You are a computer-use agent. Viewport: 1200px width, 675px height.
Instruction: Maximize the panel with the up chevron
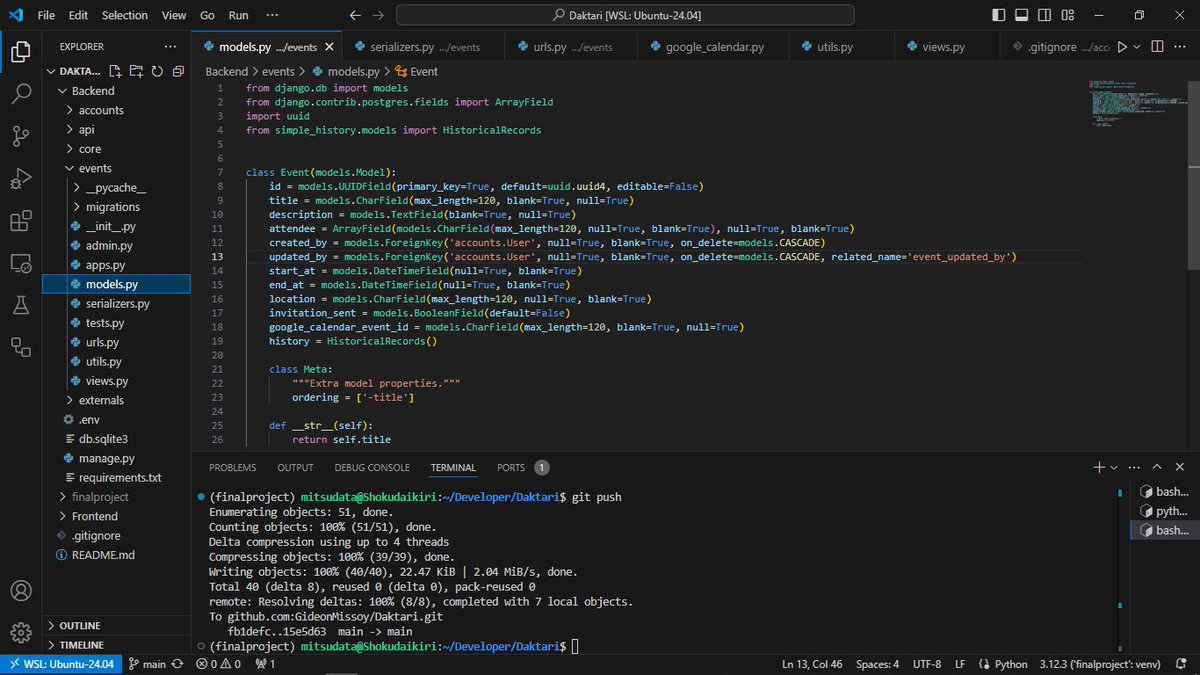click(x=1157, y=467)
